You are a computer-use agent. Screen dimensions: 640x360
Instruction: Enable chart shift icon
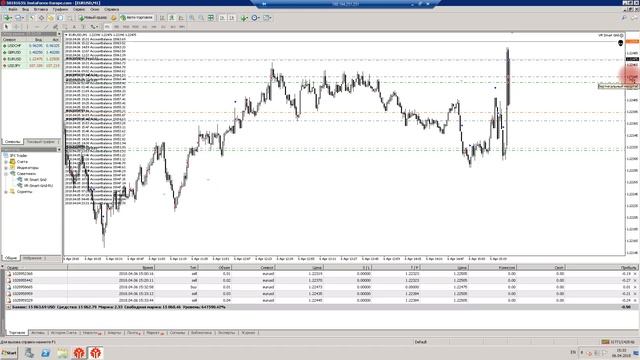click(232, 18)
